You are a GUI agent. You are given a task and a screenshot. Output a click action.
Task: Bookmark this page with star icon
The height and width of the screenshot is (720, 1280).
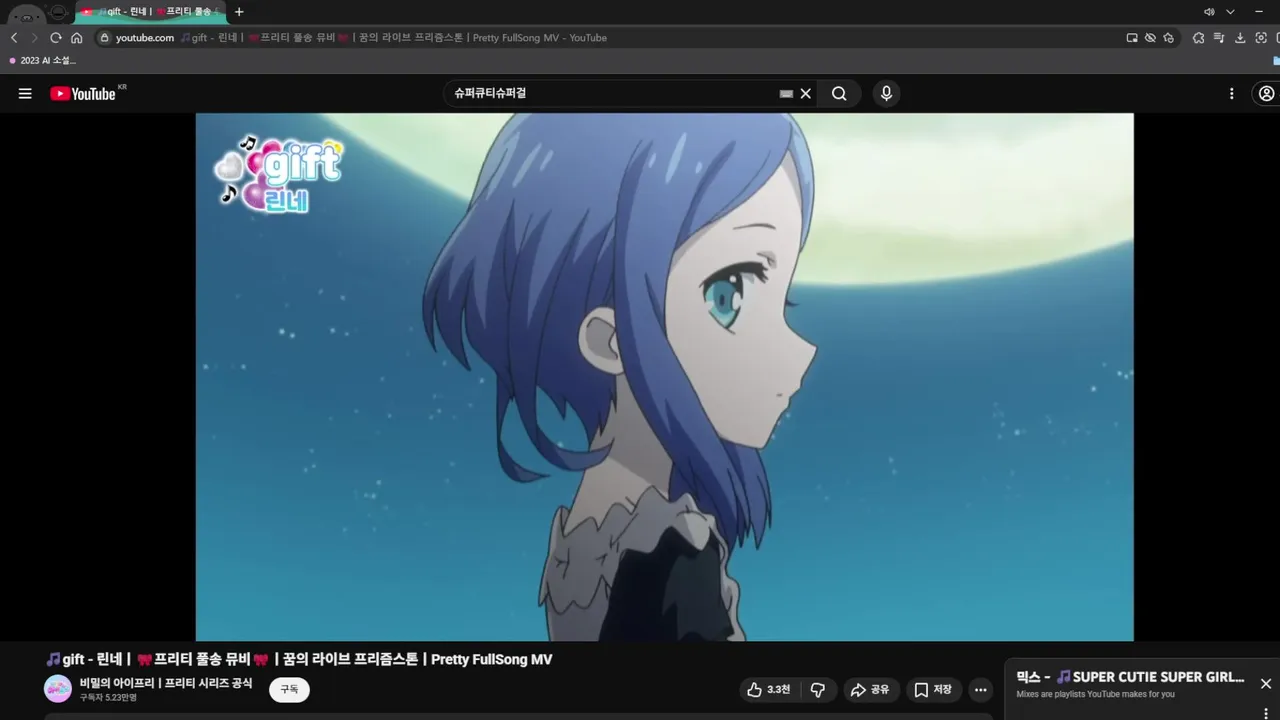click(x=1169, y=38)
